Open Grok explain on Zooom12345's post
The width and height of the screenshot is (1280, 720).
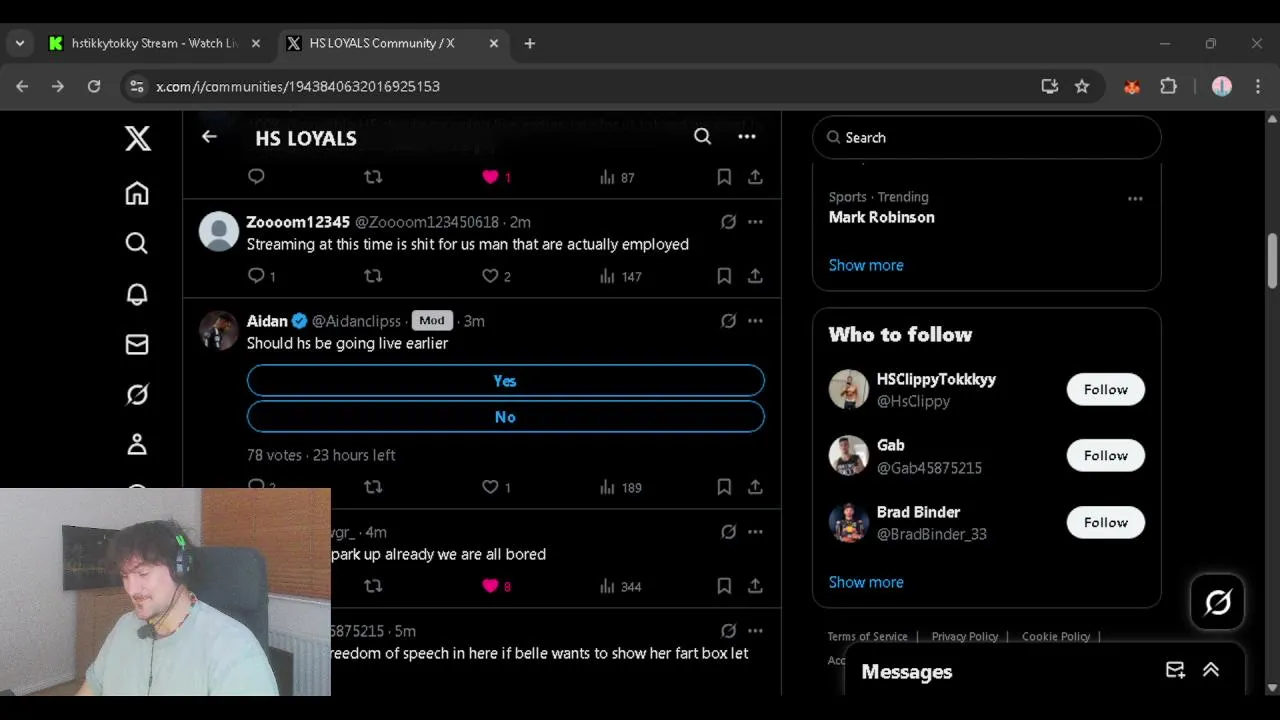(728, 222)
